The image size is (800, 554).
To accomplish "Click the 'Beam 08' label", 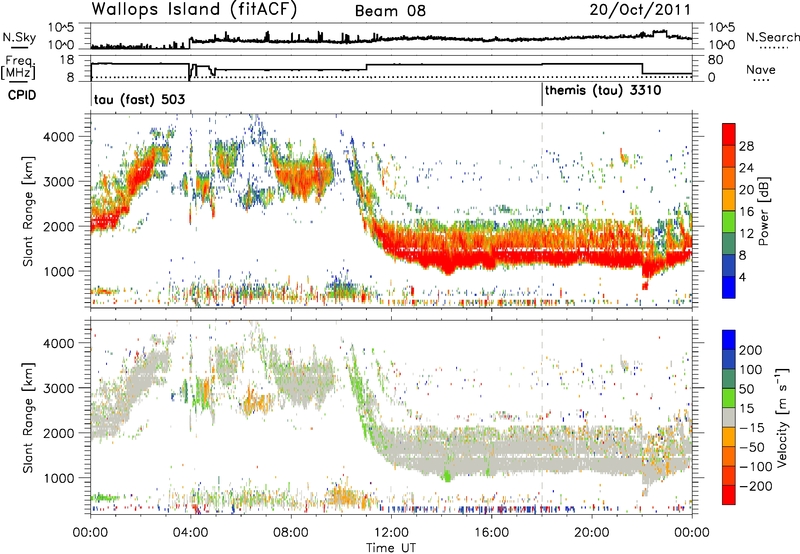I will [390, 11].
